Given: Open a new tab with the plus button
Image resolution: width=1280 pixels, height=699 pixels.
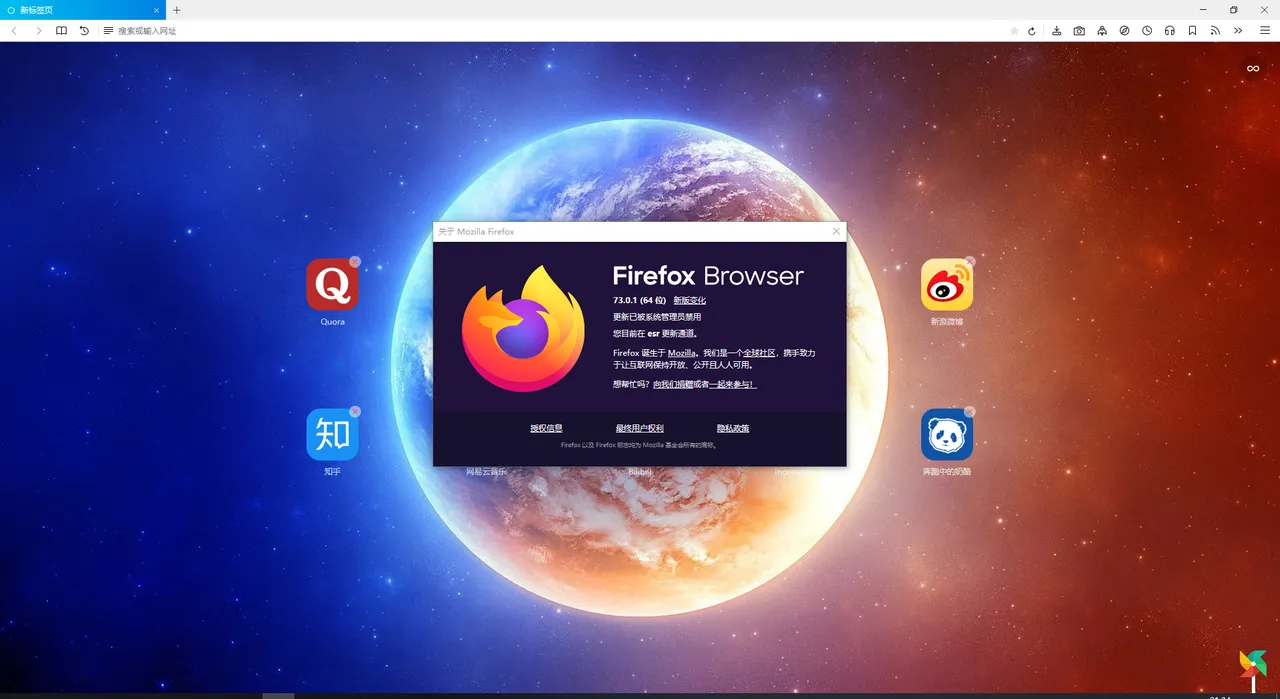Looking at the screenshot, I should (177, 10).
